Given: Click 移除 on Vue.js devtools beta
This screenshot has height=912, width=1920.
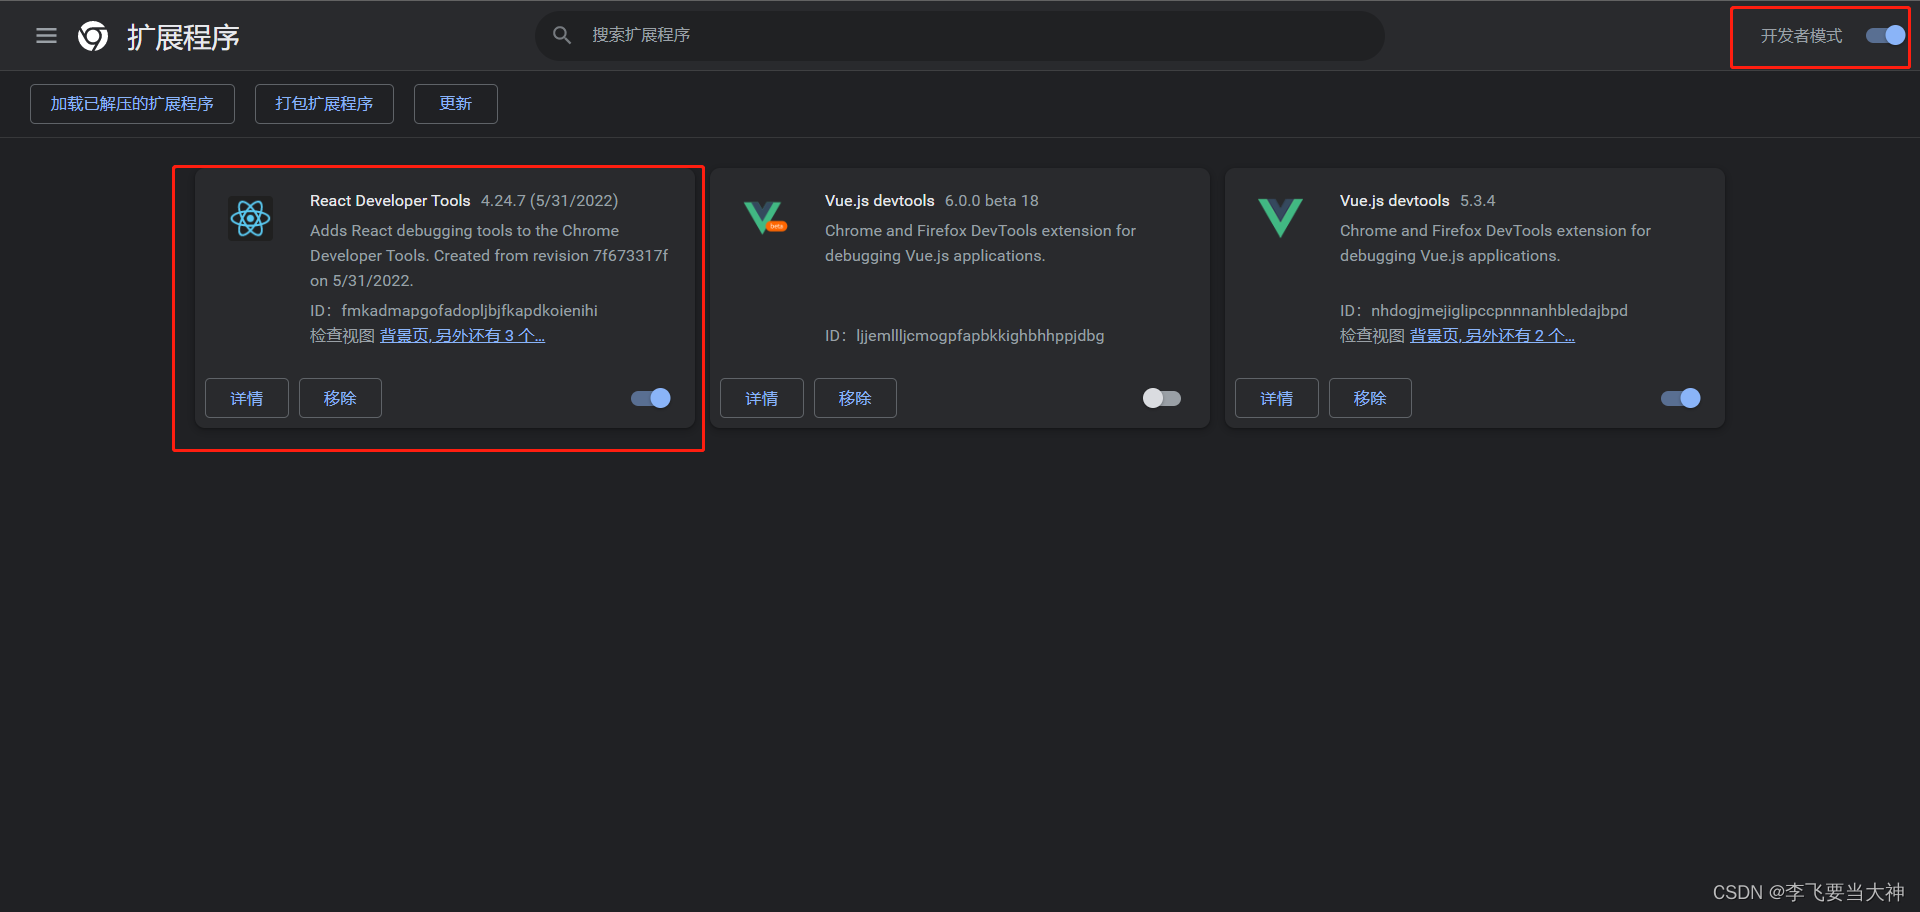Looking at the screenshot, I should 854,398.
